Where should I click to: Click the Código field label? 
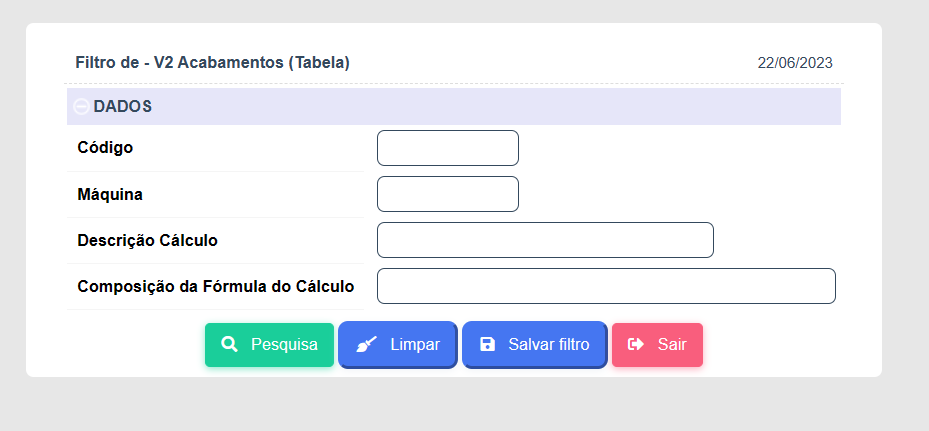105,148
